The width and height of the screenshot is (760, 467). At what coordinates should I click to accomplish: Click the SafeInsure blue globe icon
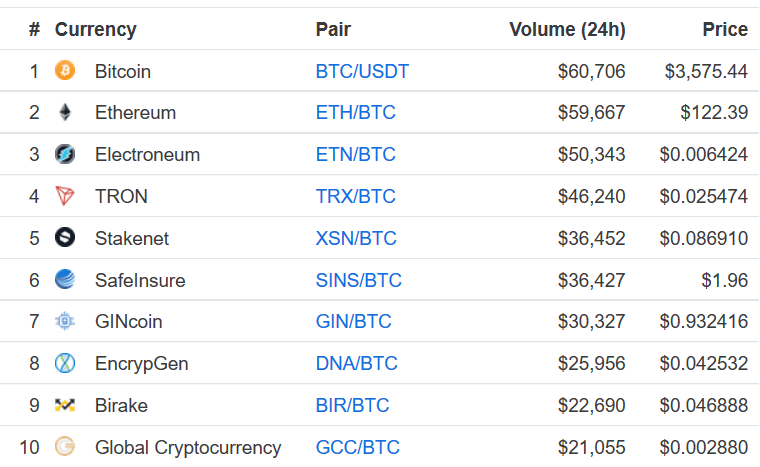65,279
